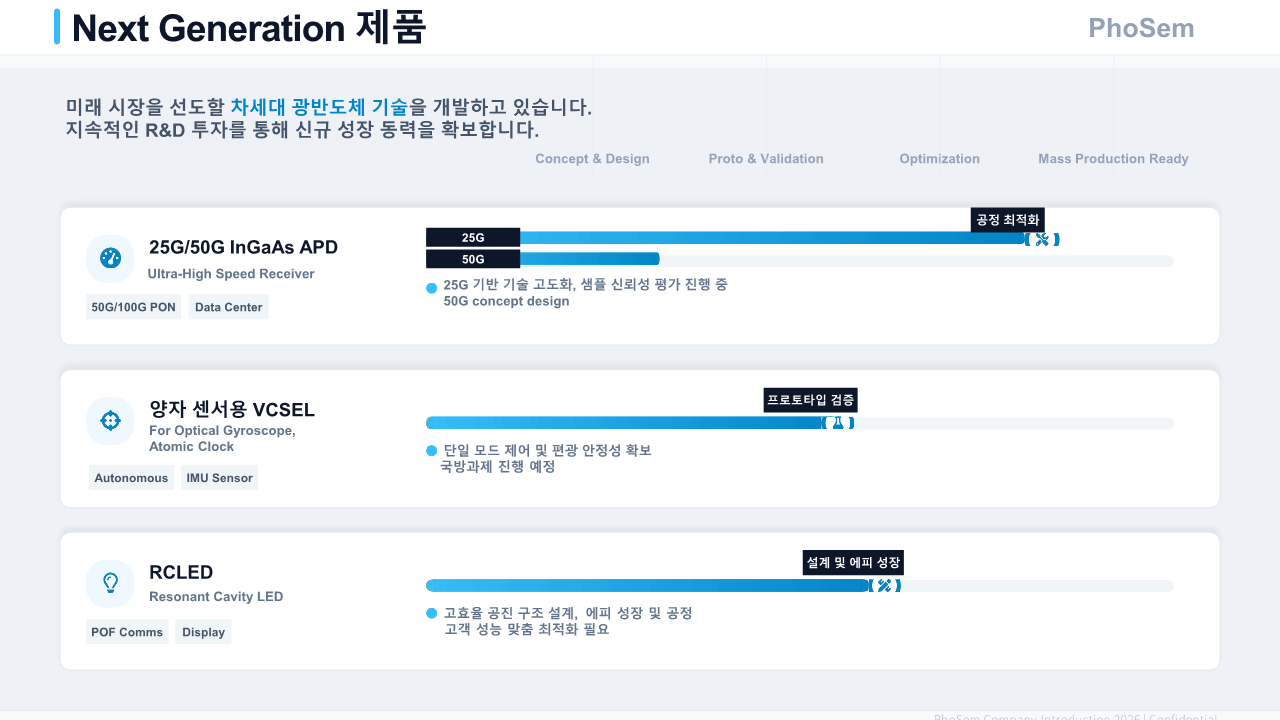Click the 프로토타입 검증 status label
The height and width of the screenshot is (720, 1280).
810,400
